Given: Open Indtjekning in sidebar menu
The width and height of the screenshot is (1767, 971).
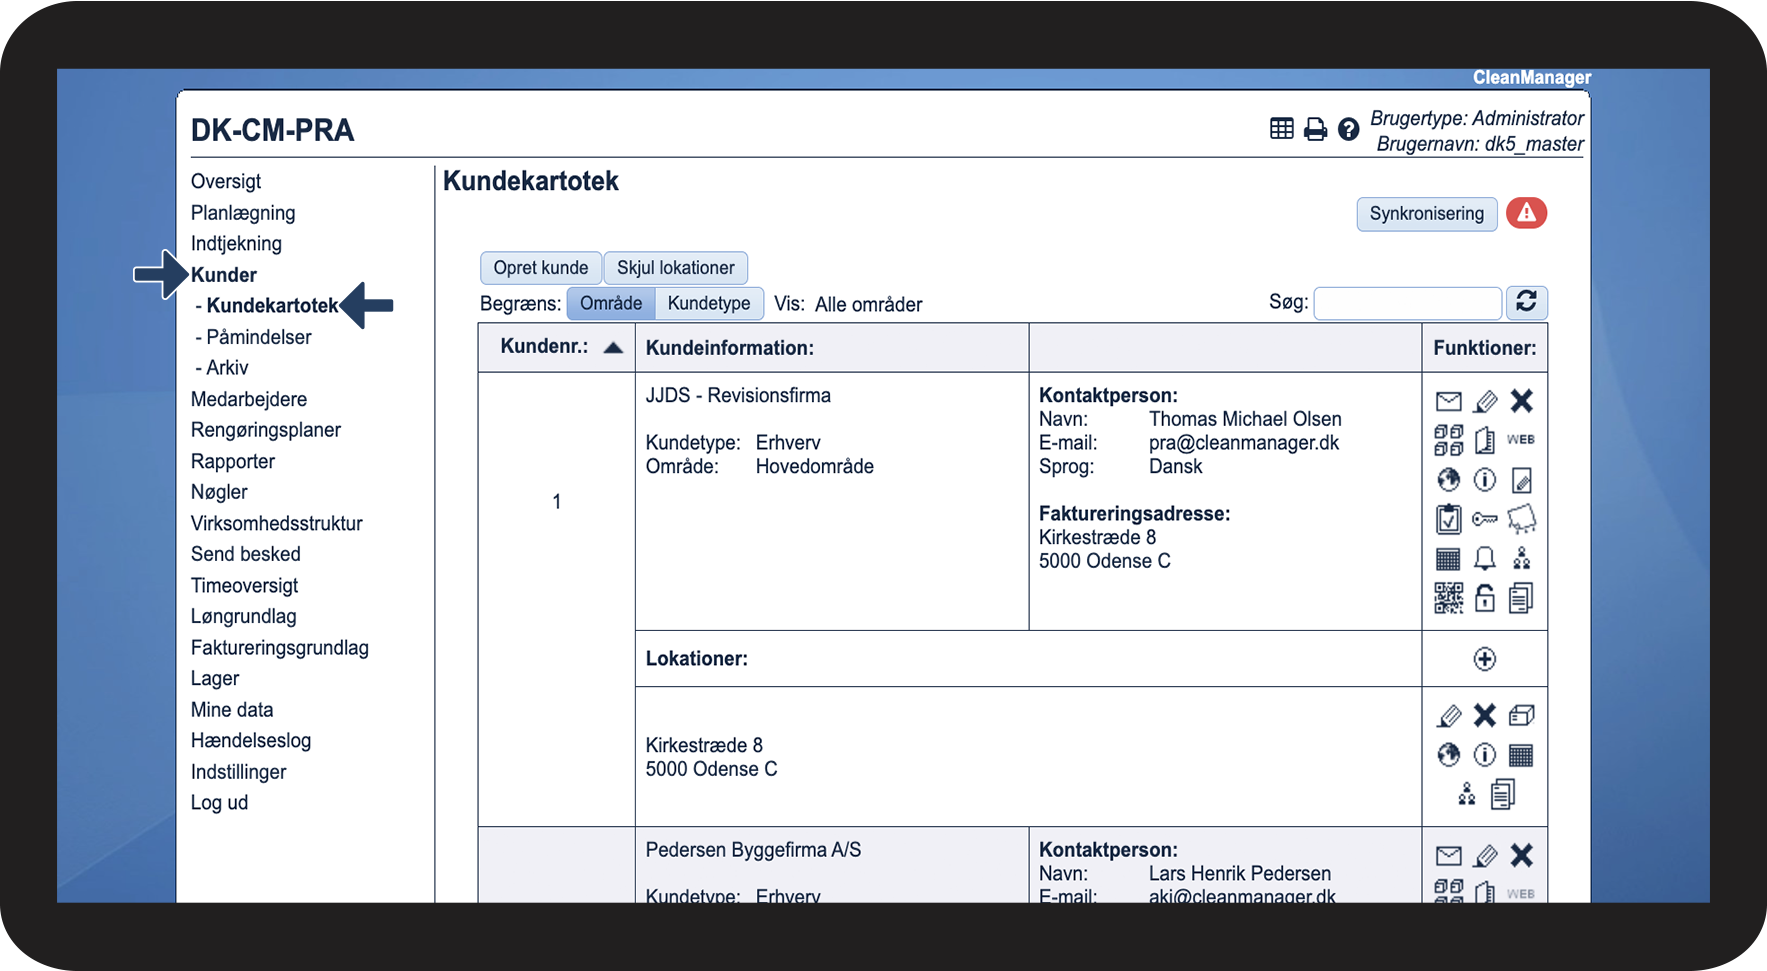Looking at the screenshot, I should [236, 243].
